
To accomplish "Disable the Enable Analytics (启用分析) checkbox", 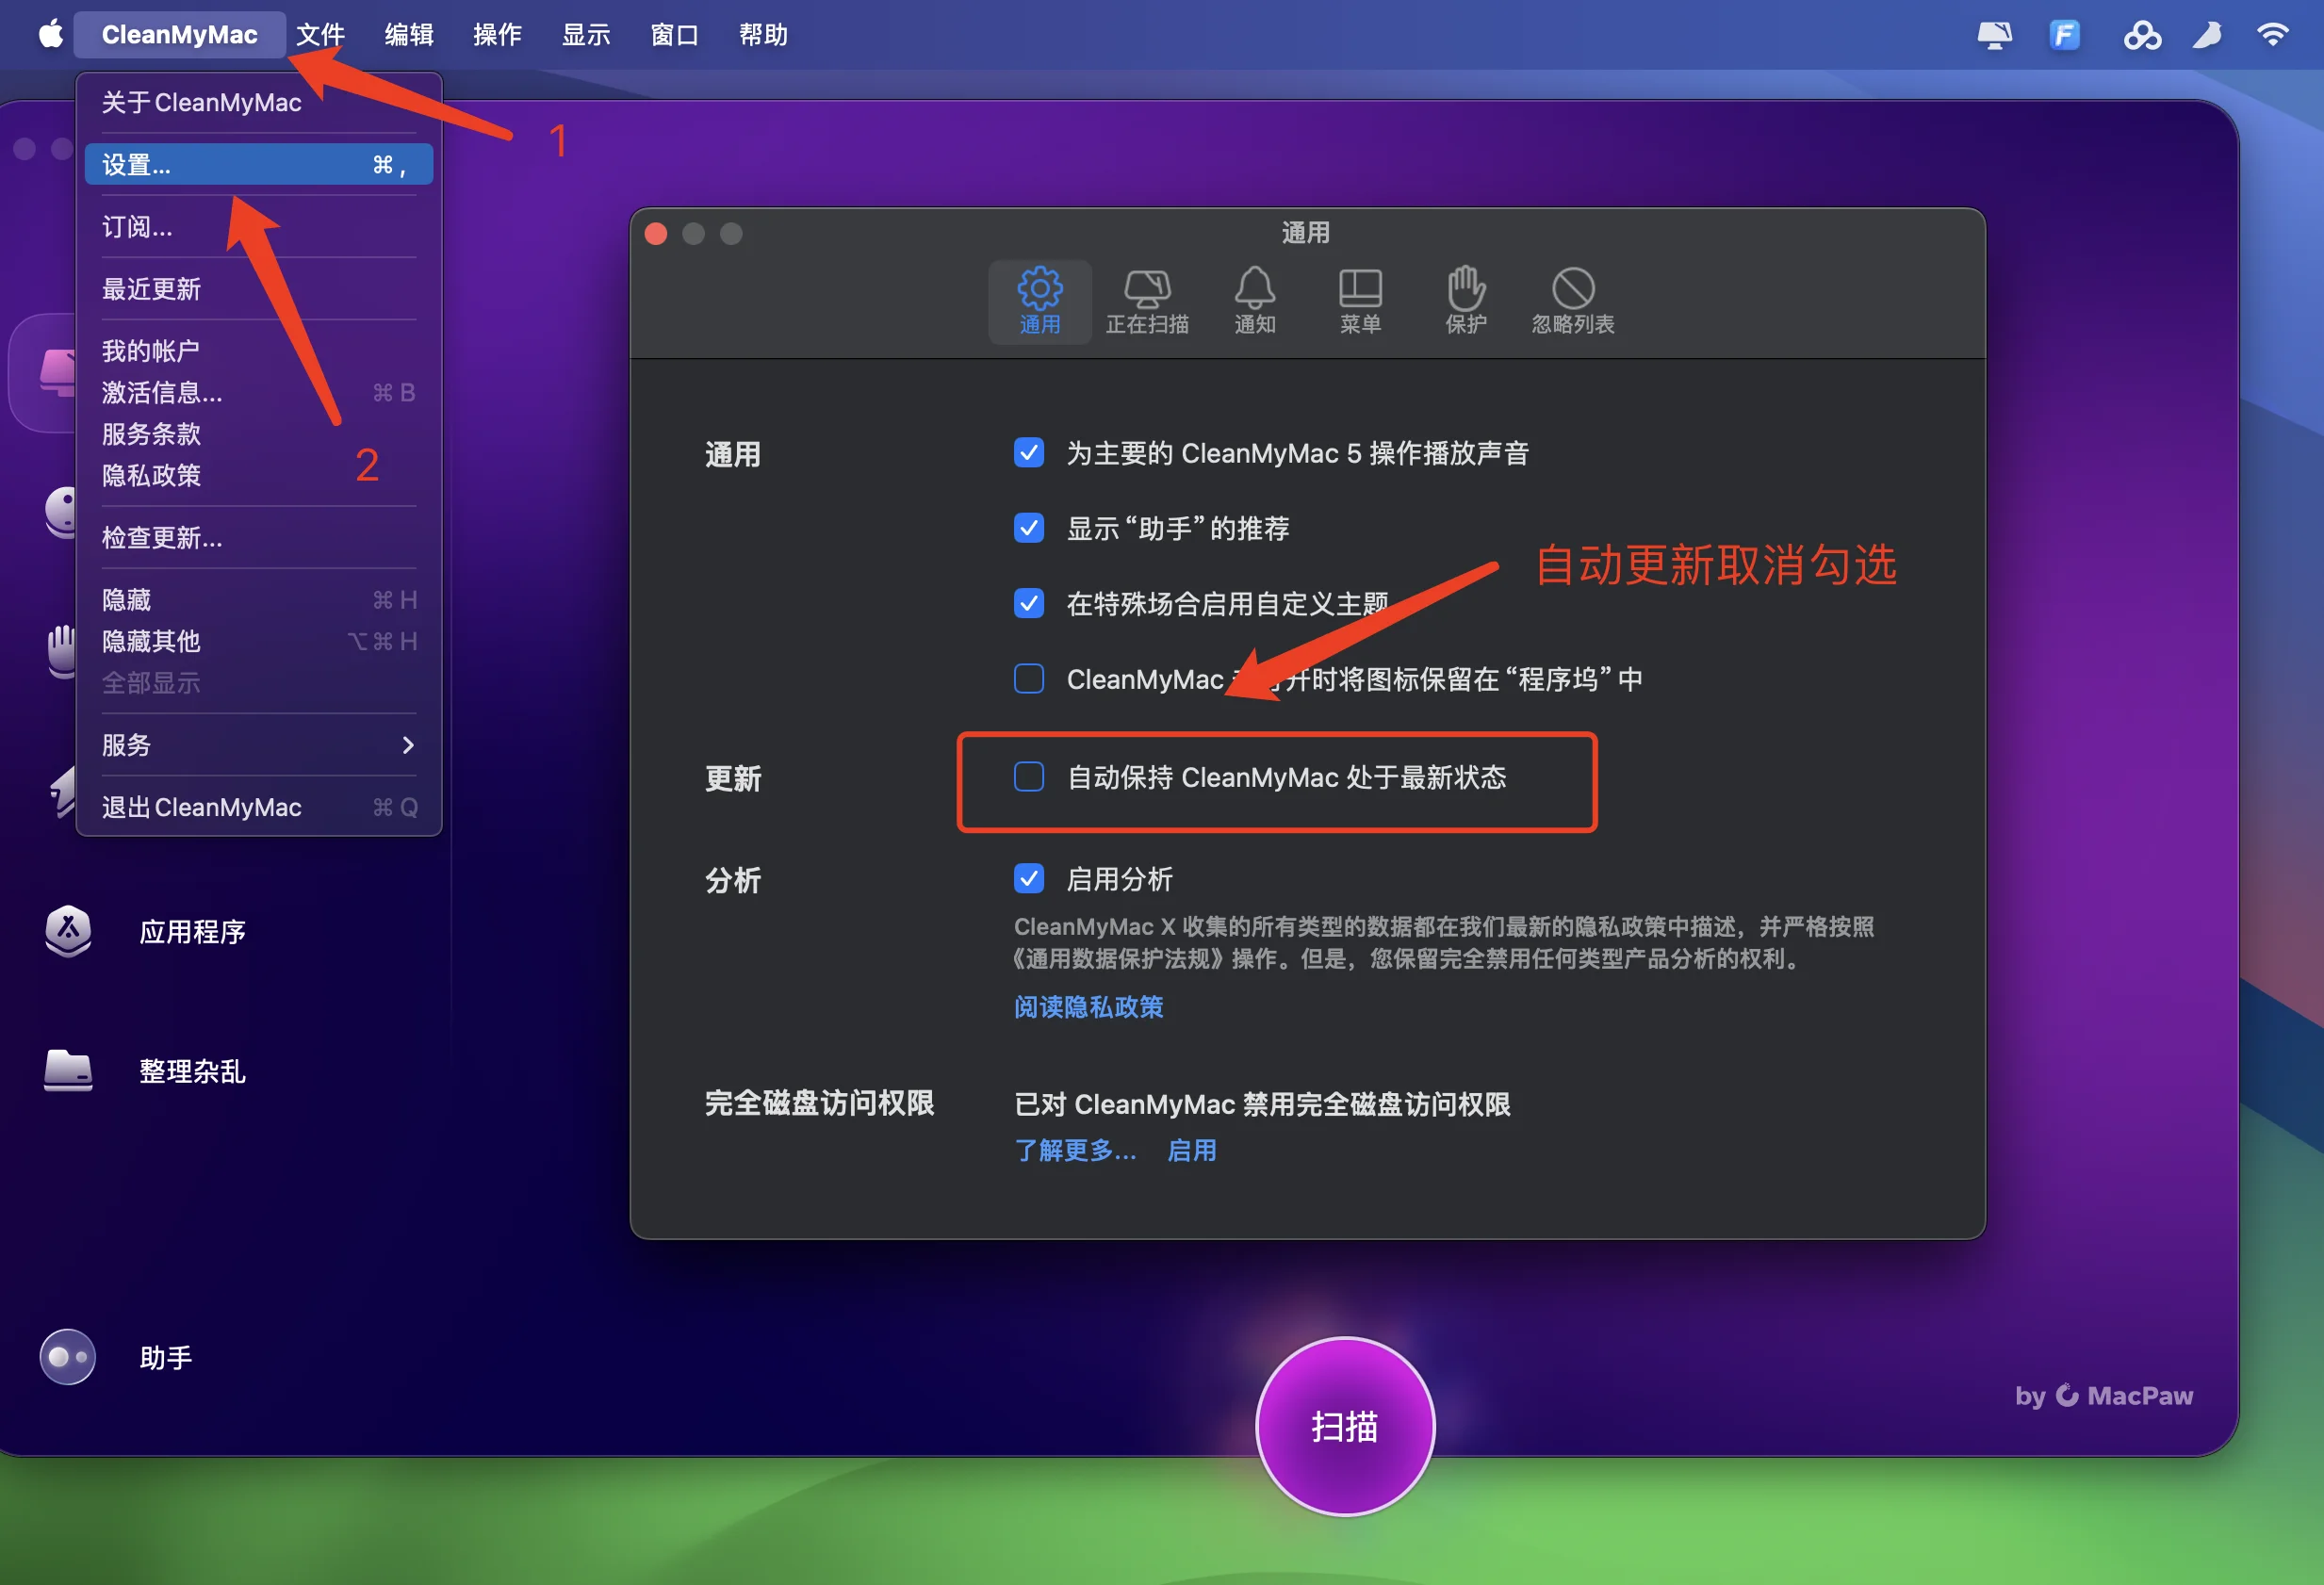I will [x=1029, y=879].
